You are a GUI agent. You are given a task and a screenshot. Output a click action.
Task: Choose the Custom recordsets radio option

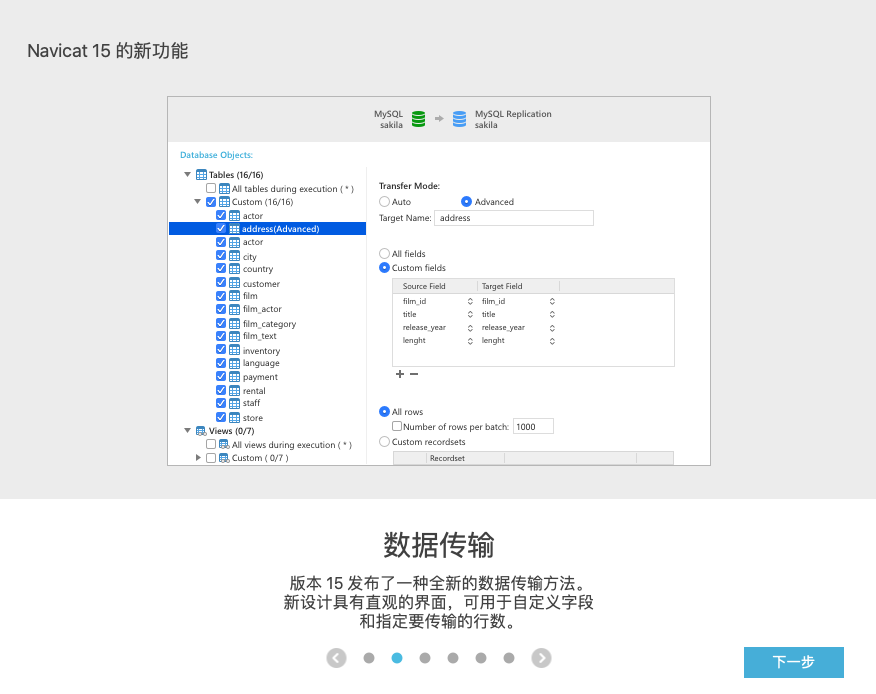pos(384,441)
